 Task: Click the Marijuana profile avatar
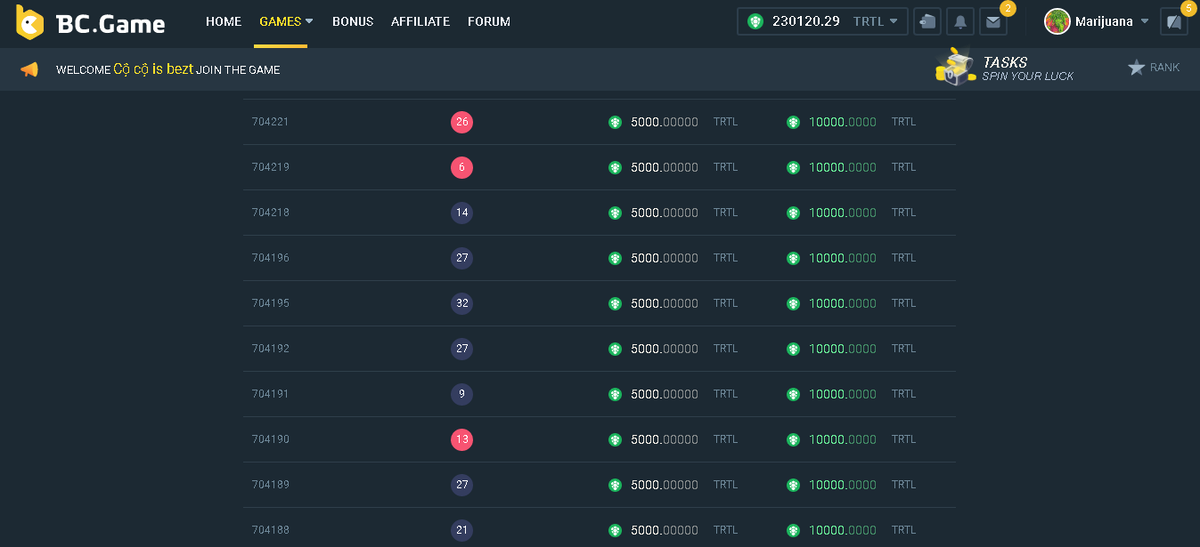tap(1057, 21)
